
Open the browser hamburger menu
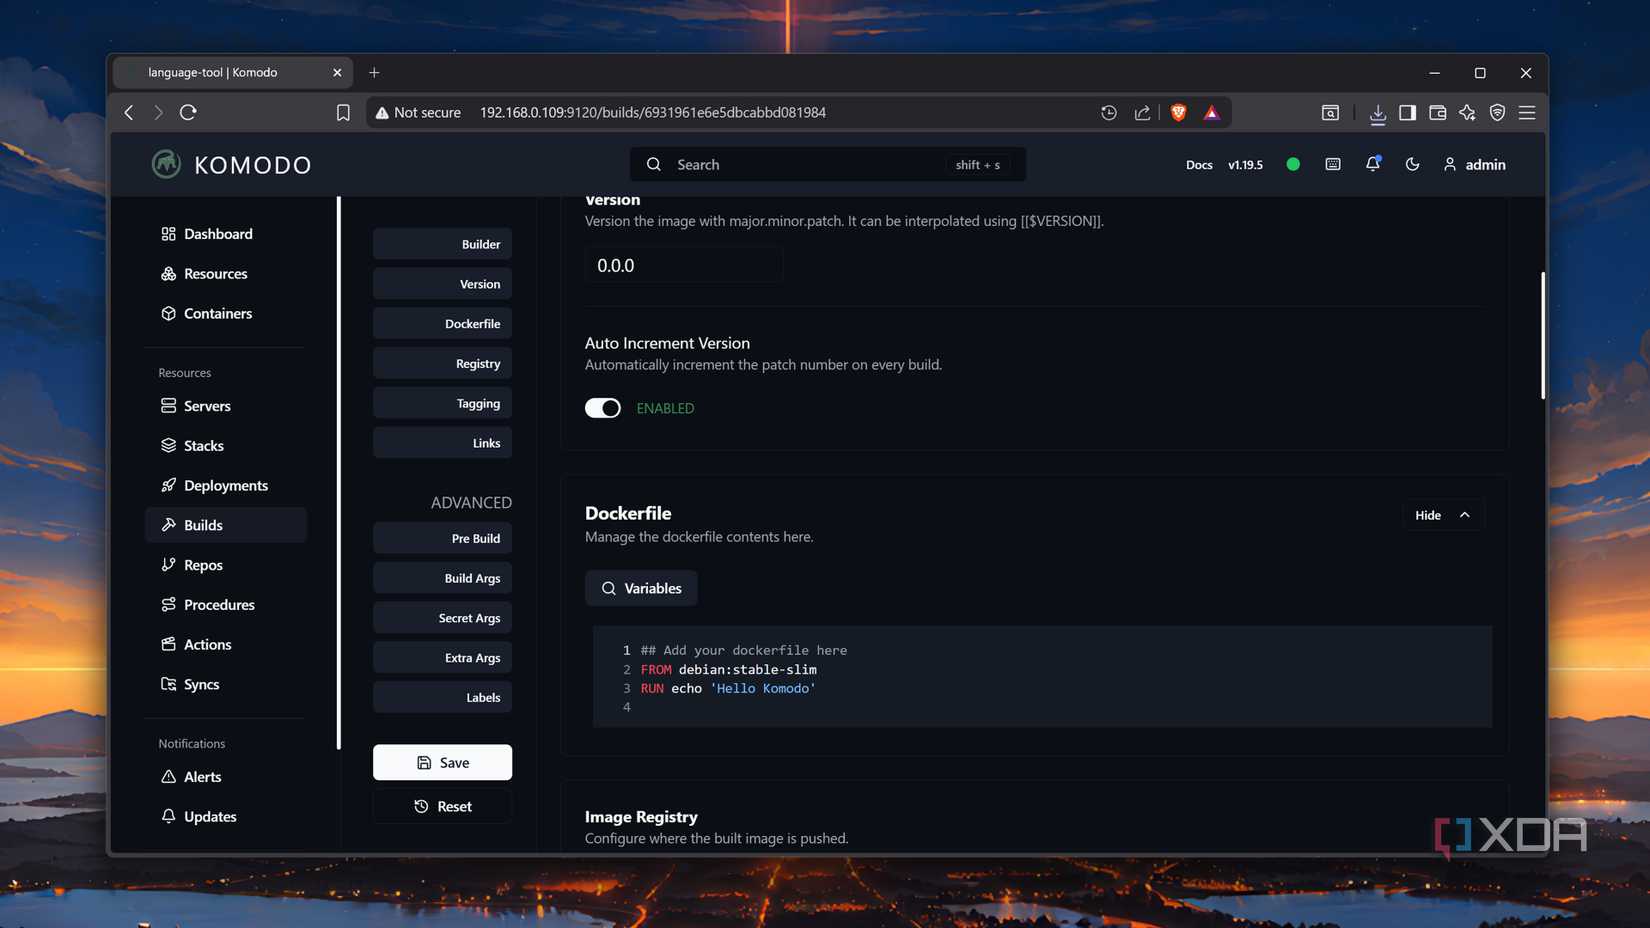point(1527,112)
